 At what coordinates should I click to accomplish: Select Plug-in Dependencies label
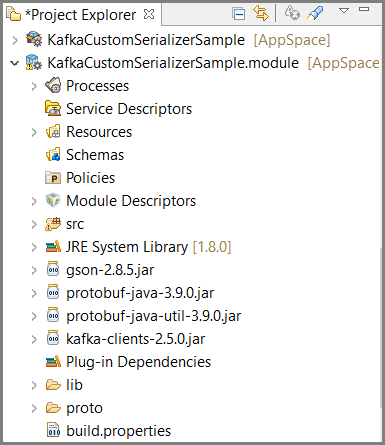tap(139, 362)
